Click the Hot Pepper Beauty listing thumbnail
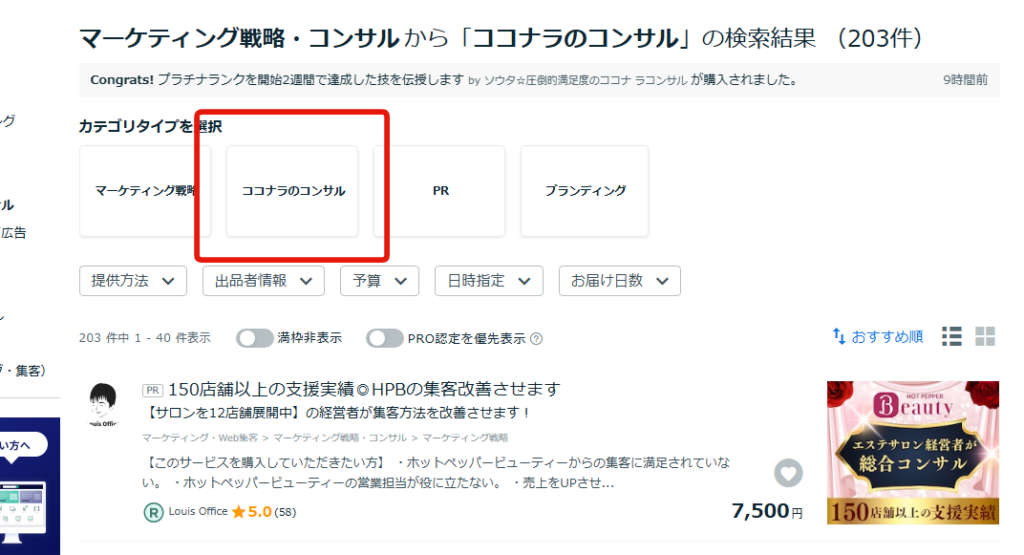Image resolution: width=1024 pixels, height=555 pixels. pos(913,452)
